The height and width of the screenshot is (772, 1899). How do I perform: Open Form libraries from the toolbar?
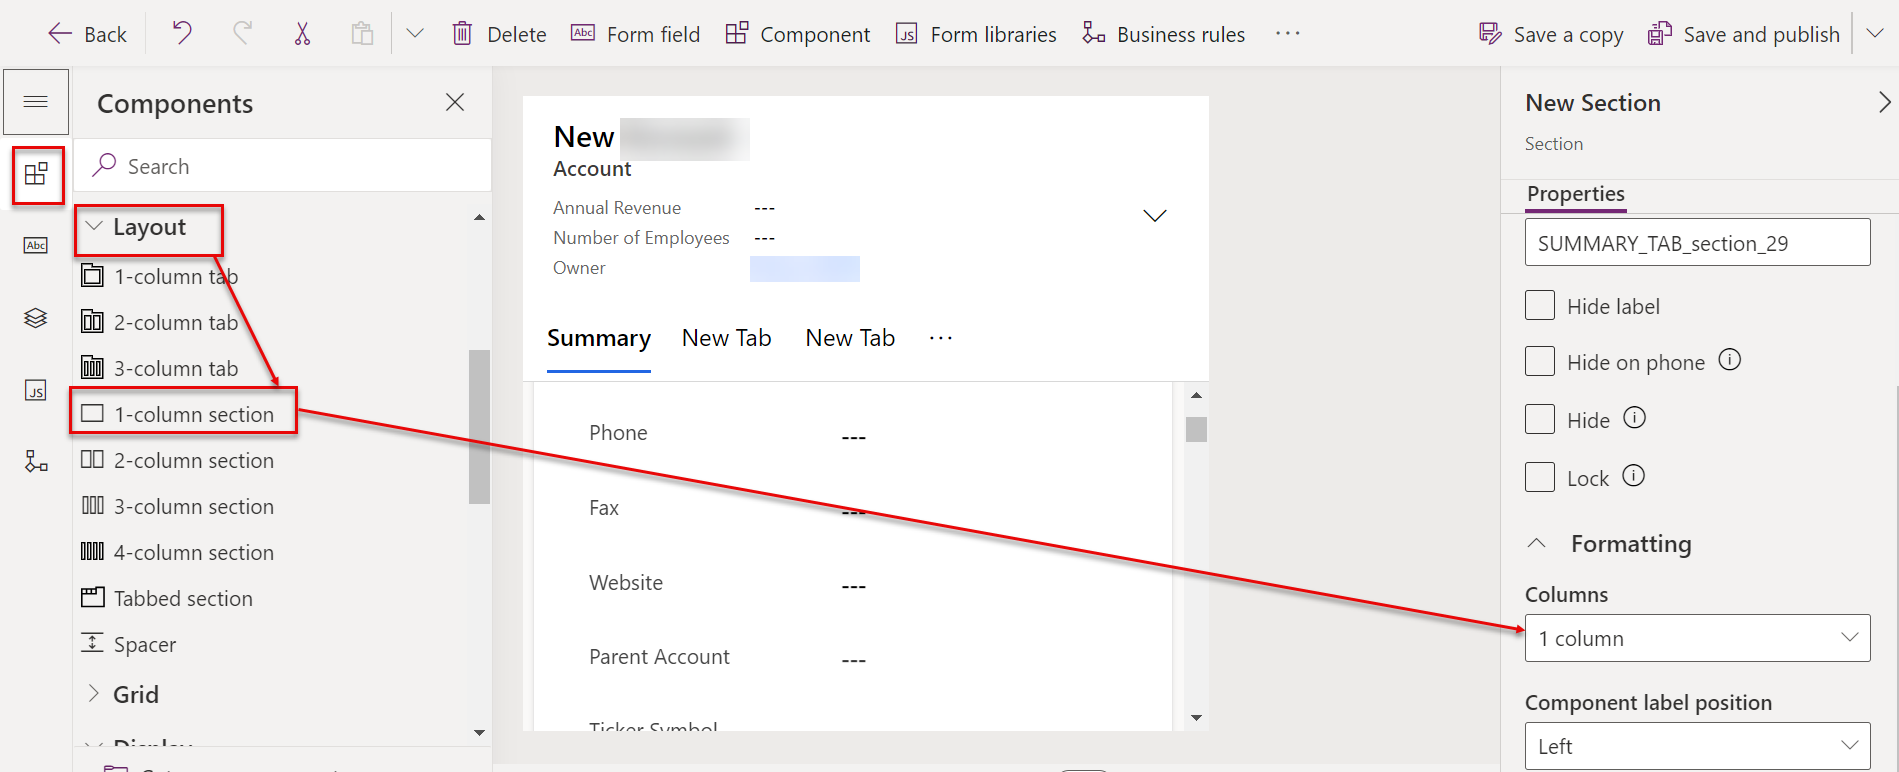[976, 34]
